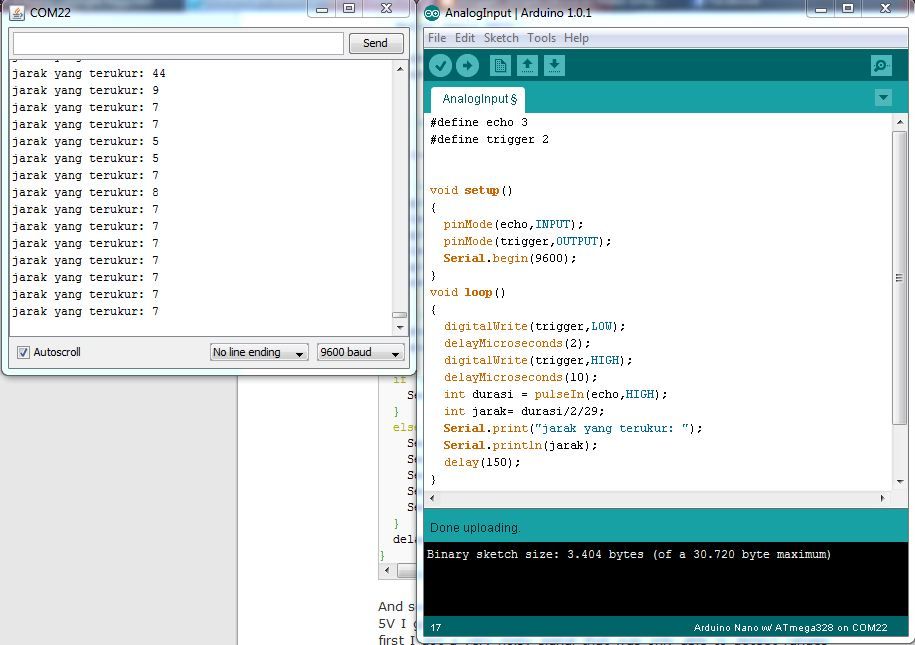Select the AnalogInput sketch tab
The height and width of the screenshot is (645, 915).
[x=479, y=99]
